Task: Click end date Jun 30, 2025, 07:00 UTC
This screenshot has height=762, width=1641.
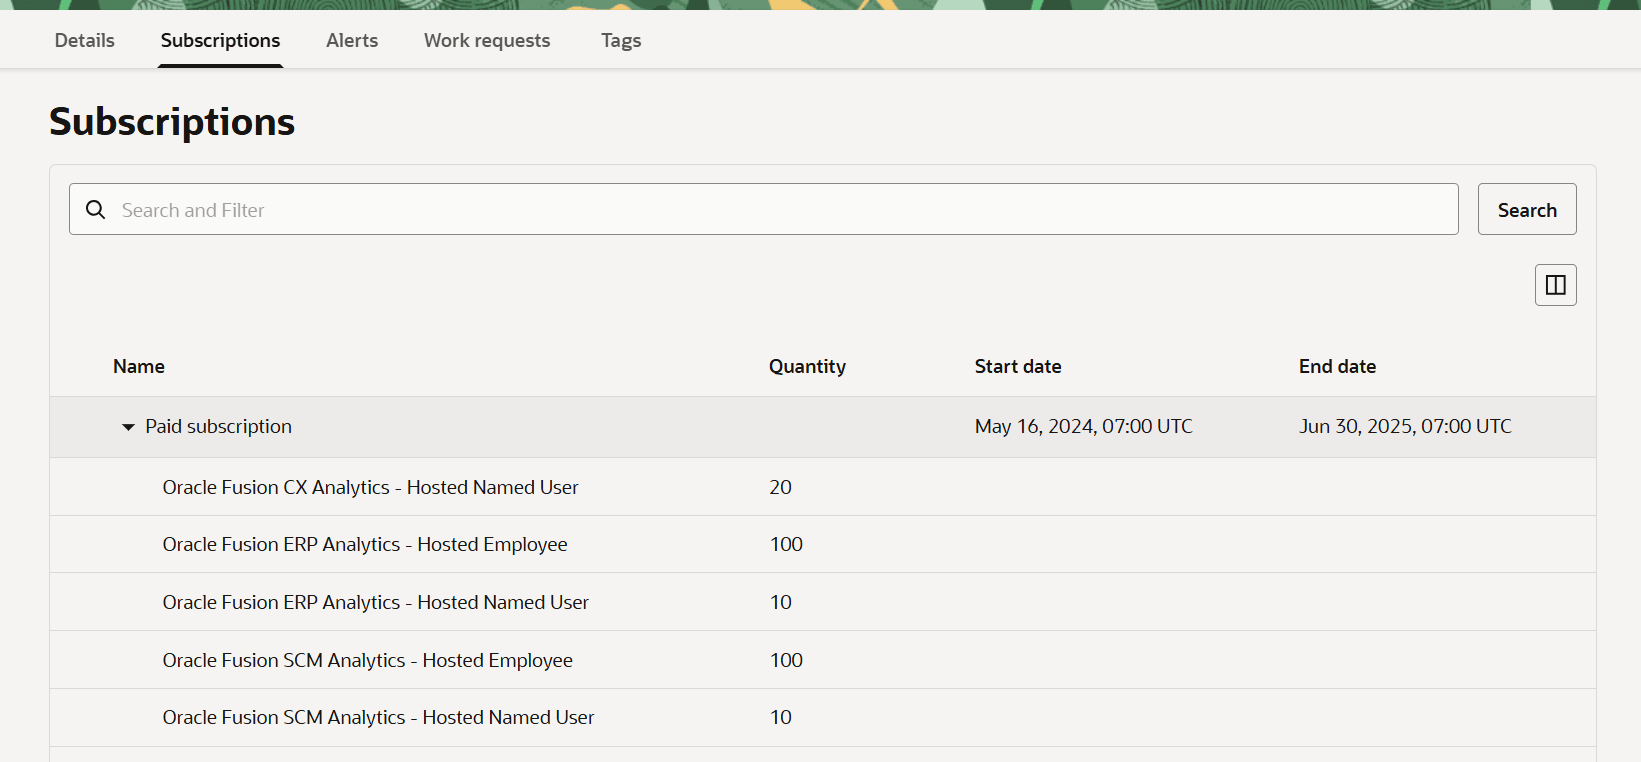Action: click(x=1405, y=426)
